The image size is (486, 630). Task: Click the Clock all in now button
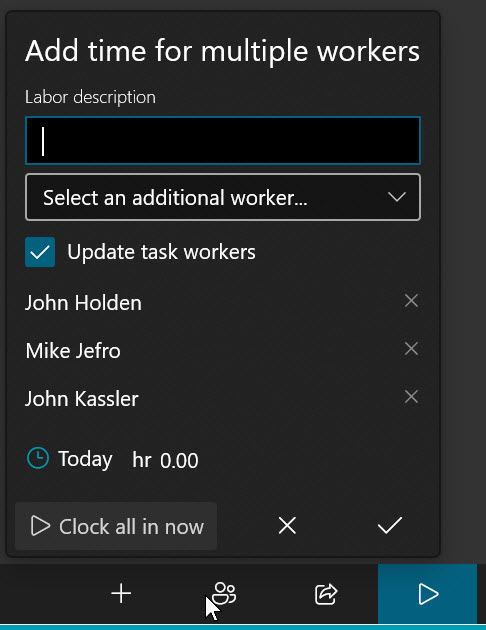click(116, 526)
